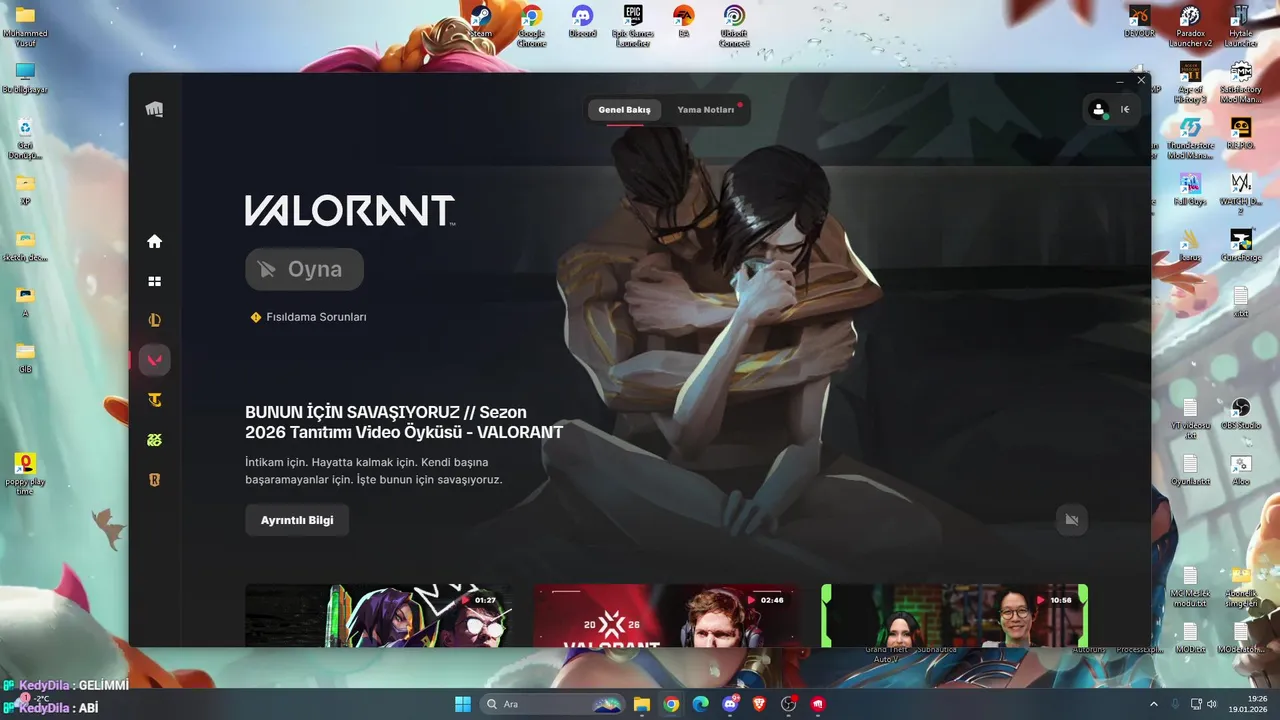Open the Windows Start menu
1280x720 pixels.
pyautogui.click(x=463, y=704)
